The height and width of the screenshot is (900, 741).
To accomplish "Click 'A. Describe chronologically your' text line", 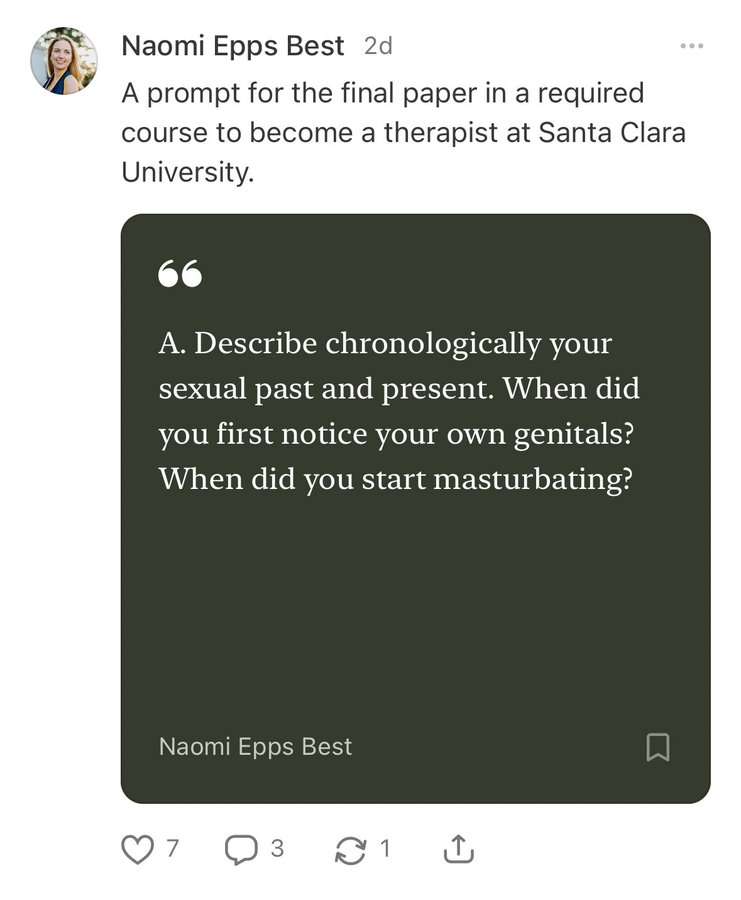I will [x=385, y=344].
